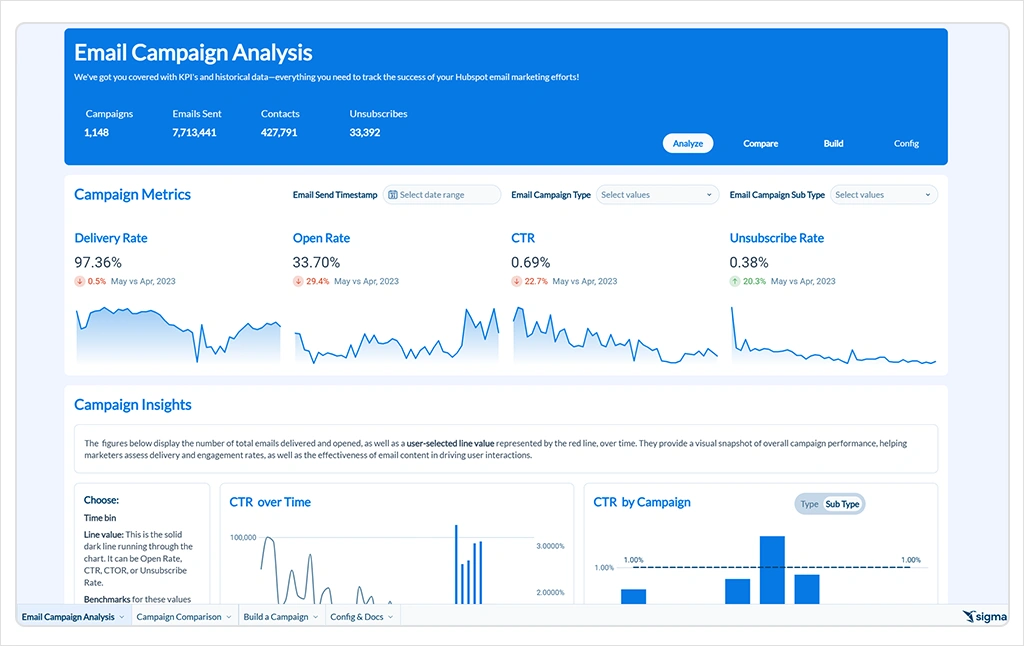Open the Campaign Comparison tab menu arrow
Viewport: 1024px width, 646px height.
[x=230, y=617]
